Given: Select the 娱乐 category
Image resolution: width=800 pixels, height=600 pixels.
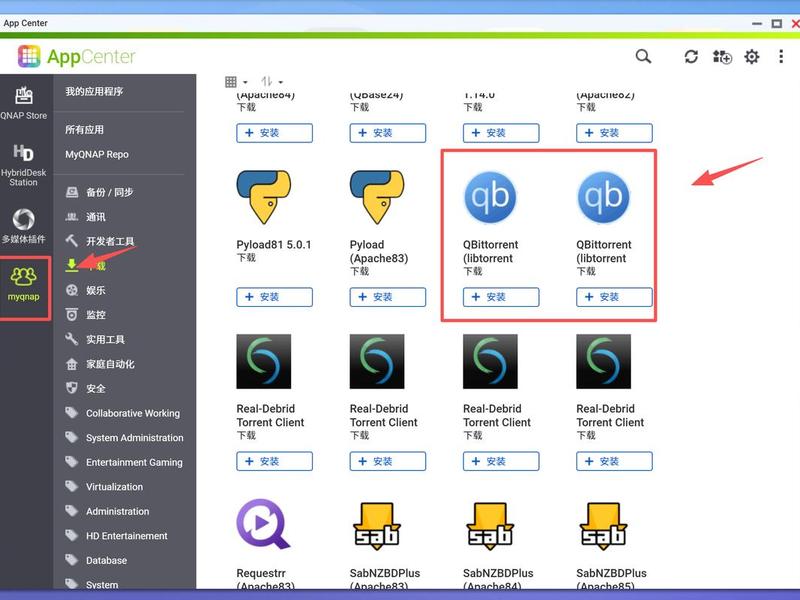Looking at the screenshot, I should coord(86,290).
